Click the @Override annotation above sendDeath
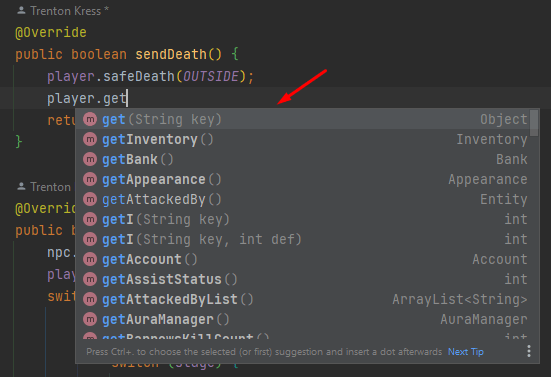Viewport: 551px width, 377px height. (x=51, y=33)
